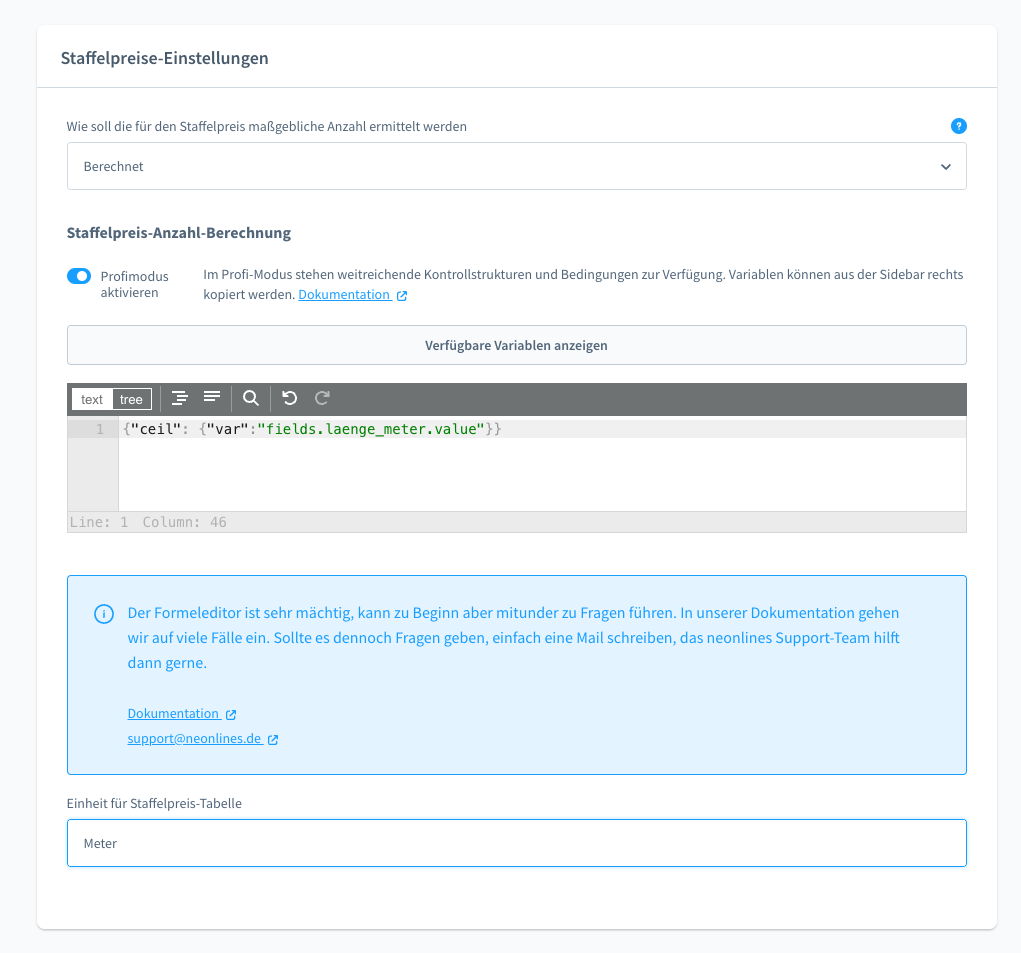Click the blue help question mark icon
Image resolution: width=1021 pixels, height=953 pixels.
click(958, 126)
